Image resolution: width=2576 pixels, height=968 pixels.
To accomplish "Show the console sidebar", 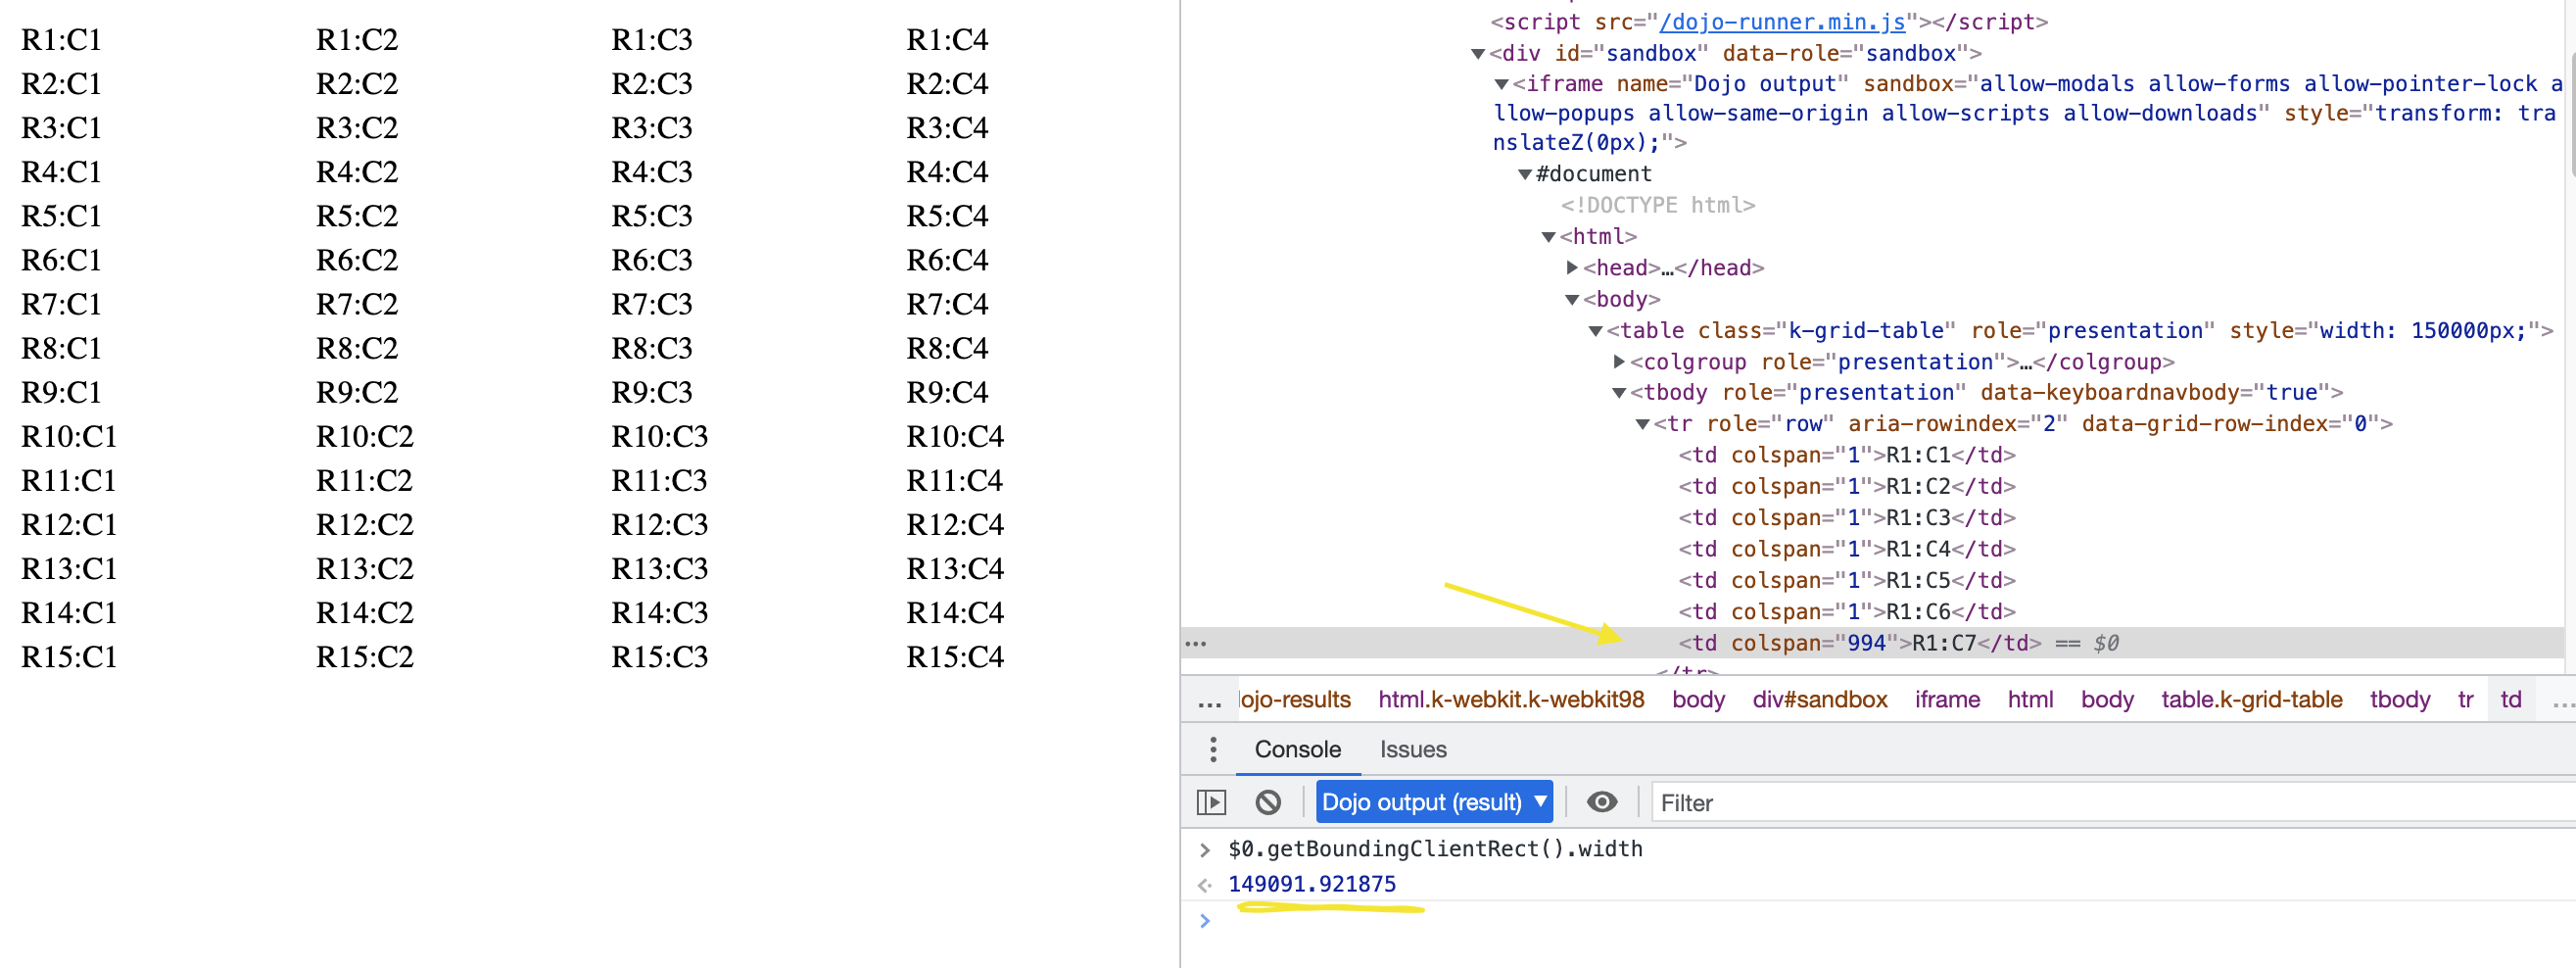I will 1212,801.
